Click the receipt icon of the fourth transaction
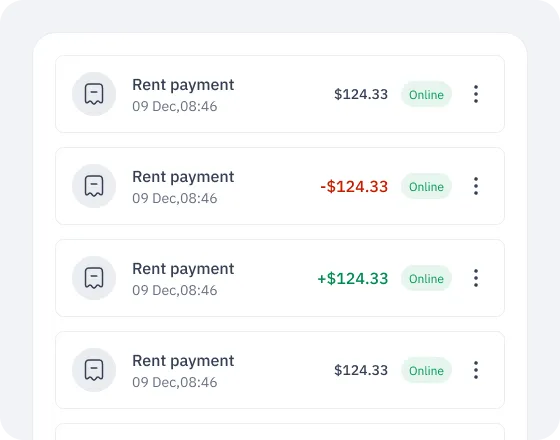The height and width of the screenshot is (440, 560). pos(94,370)
